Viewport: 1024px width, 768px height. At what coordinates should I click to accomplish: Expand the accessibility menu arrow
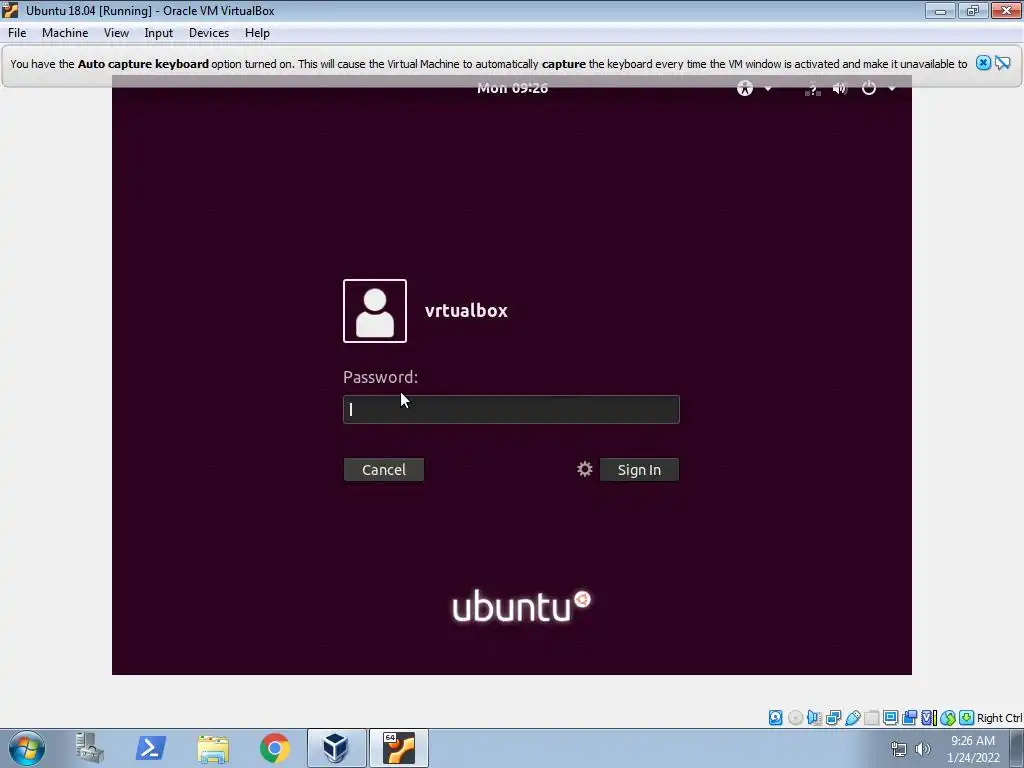(x=768, y=88)
